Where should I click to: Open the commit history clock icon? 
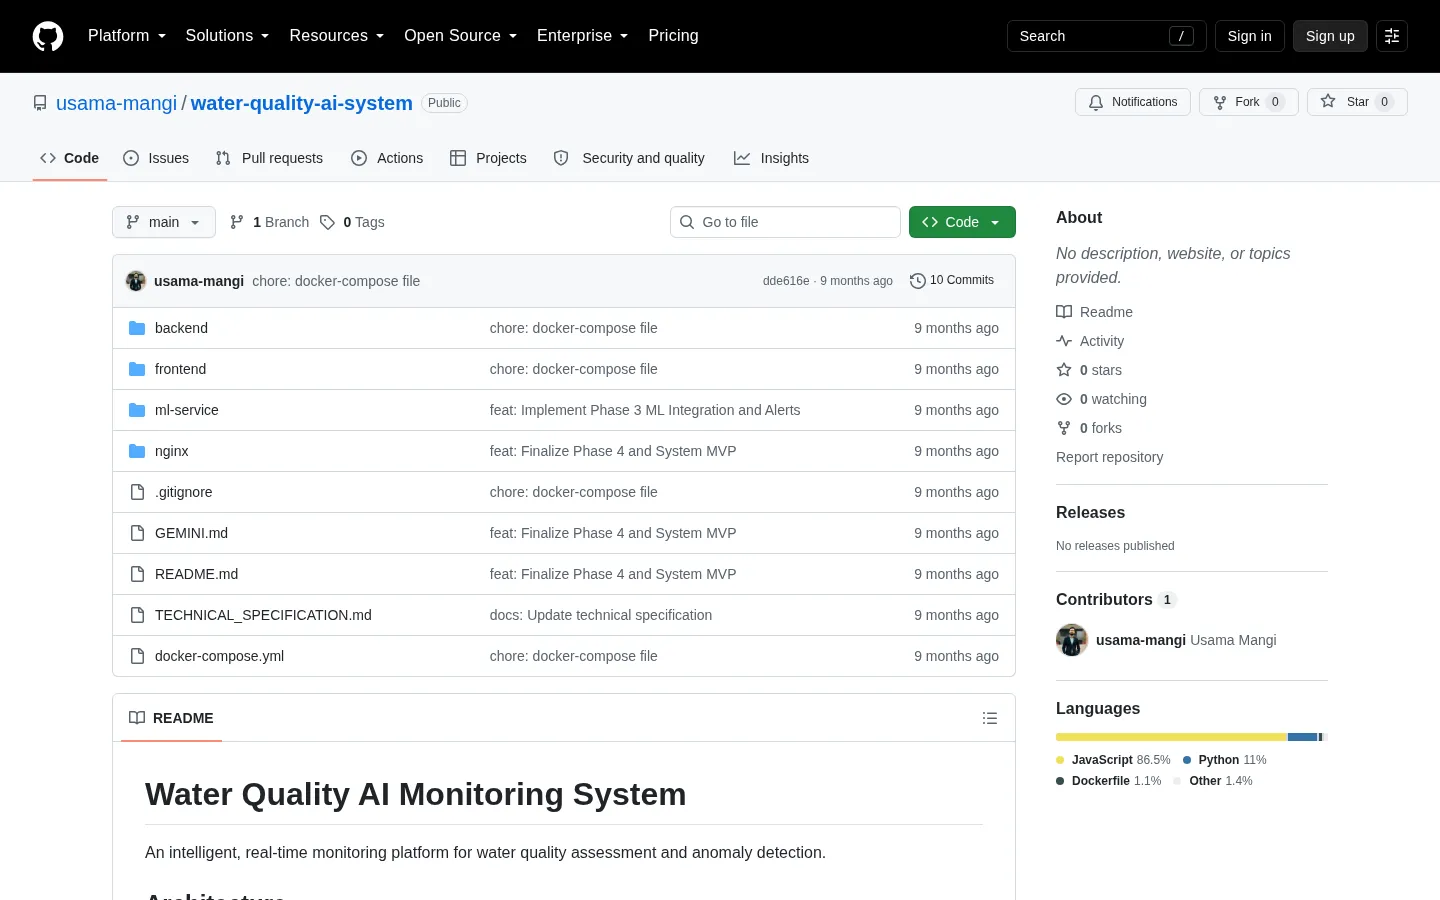click(918, 281)
